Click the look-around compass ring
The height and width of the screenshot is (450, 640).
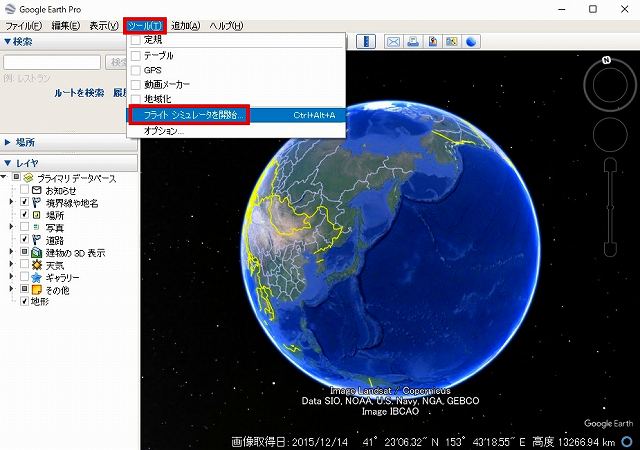(x=610, y=85)
